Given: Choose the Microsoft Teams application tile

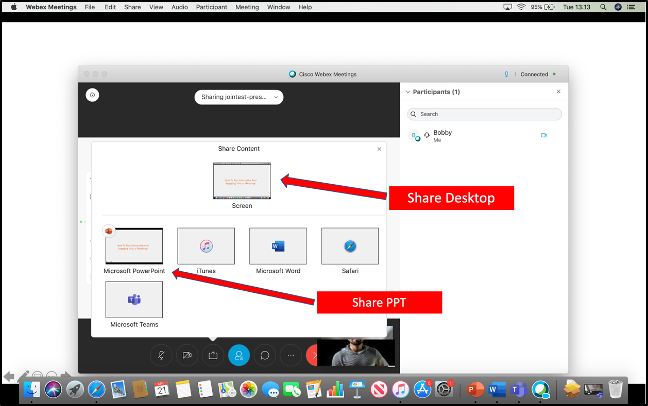Looking at the screenshot, I should click(x=134, y=299).
